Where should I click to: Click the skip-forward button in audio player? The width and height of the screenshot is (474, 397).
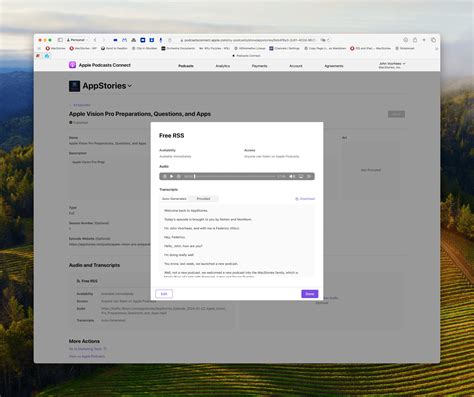click(x=179, y=176)
